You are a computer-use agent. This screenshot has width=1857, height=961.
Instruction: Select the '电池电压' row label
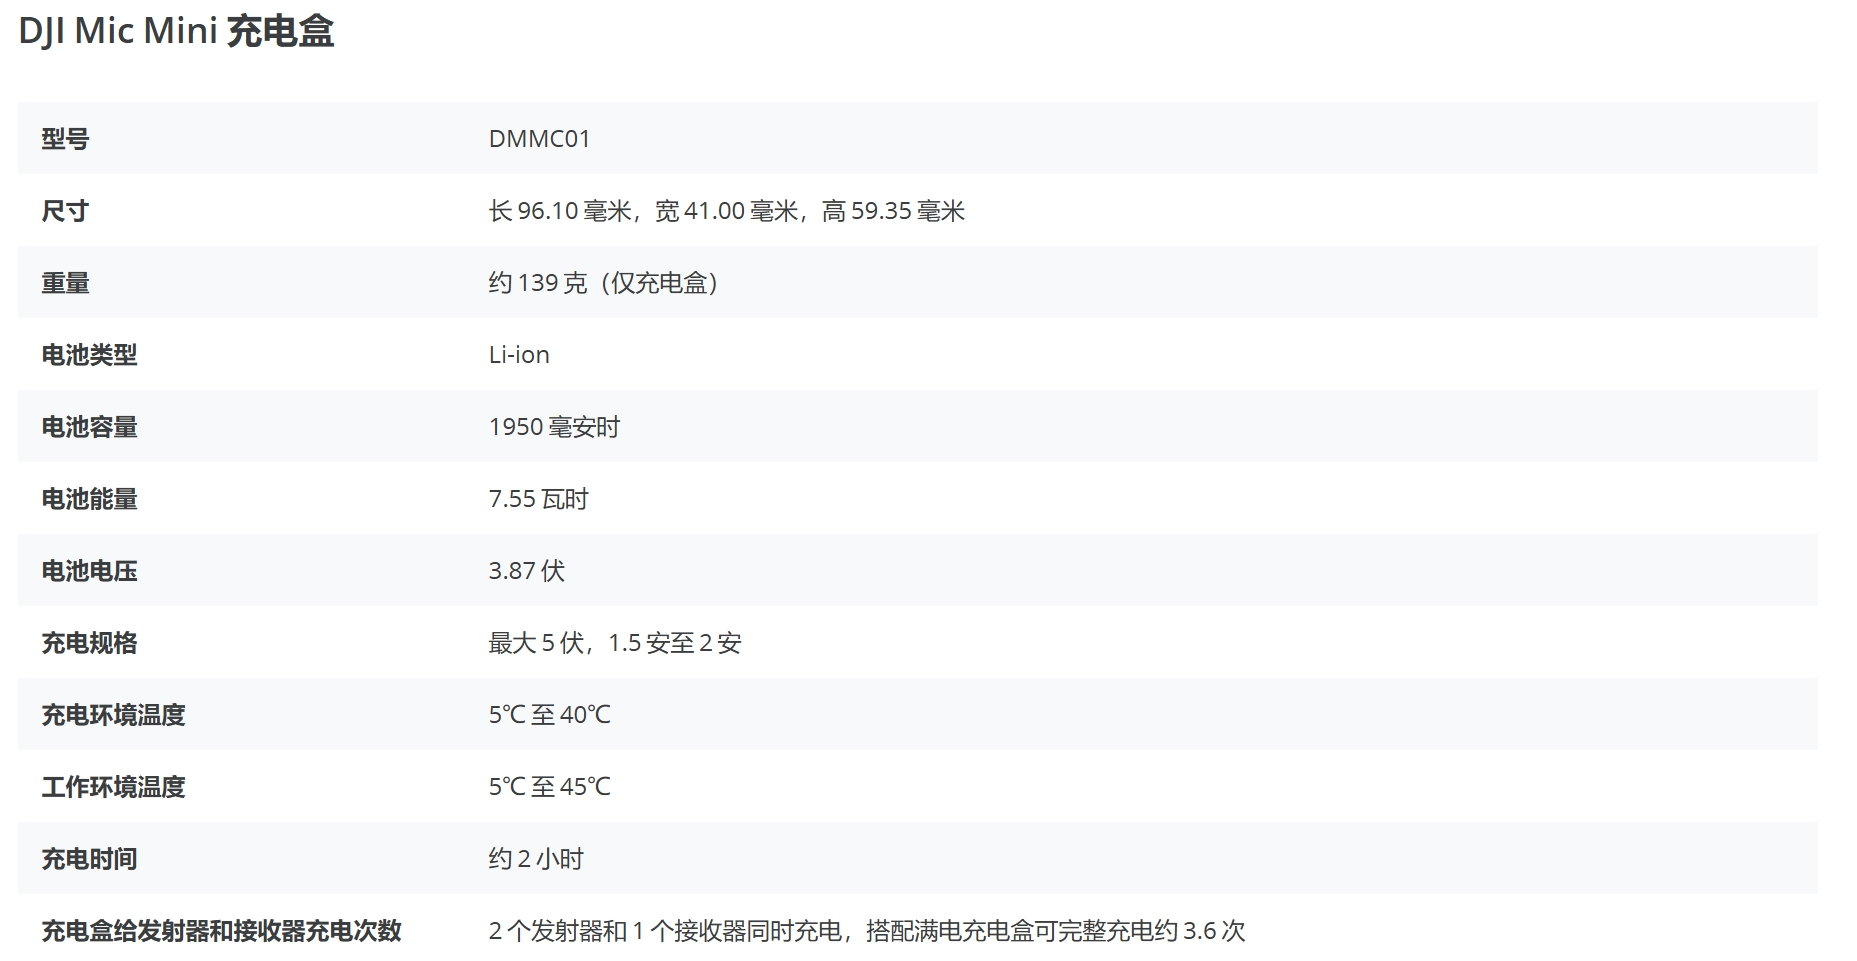pos(89,571)
